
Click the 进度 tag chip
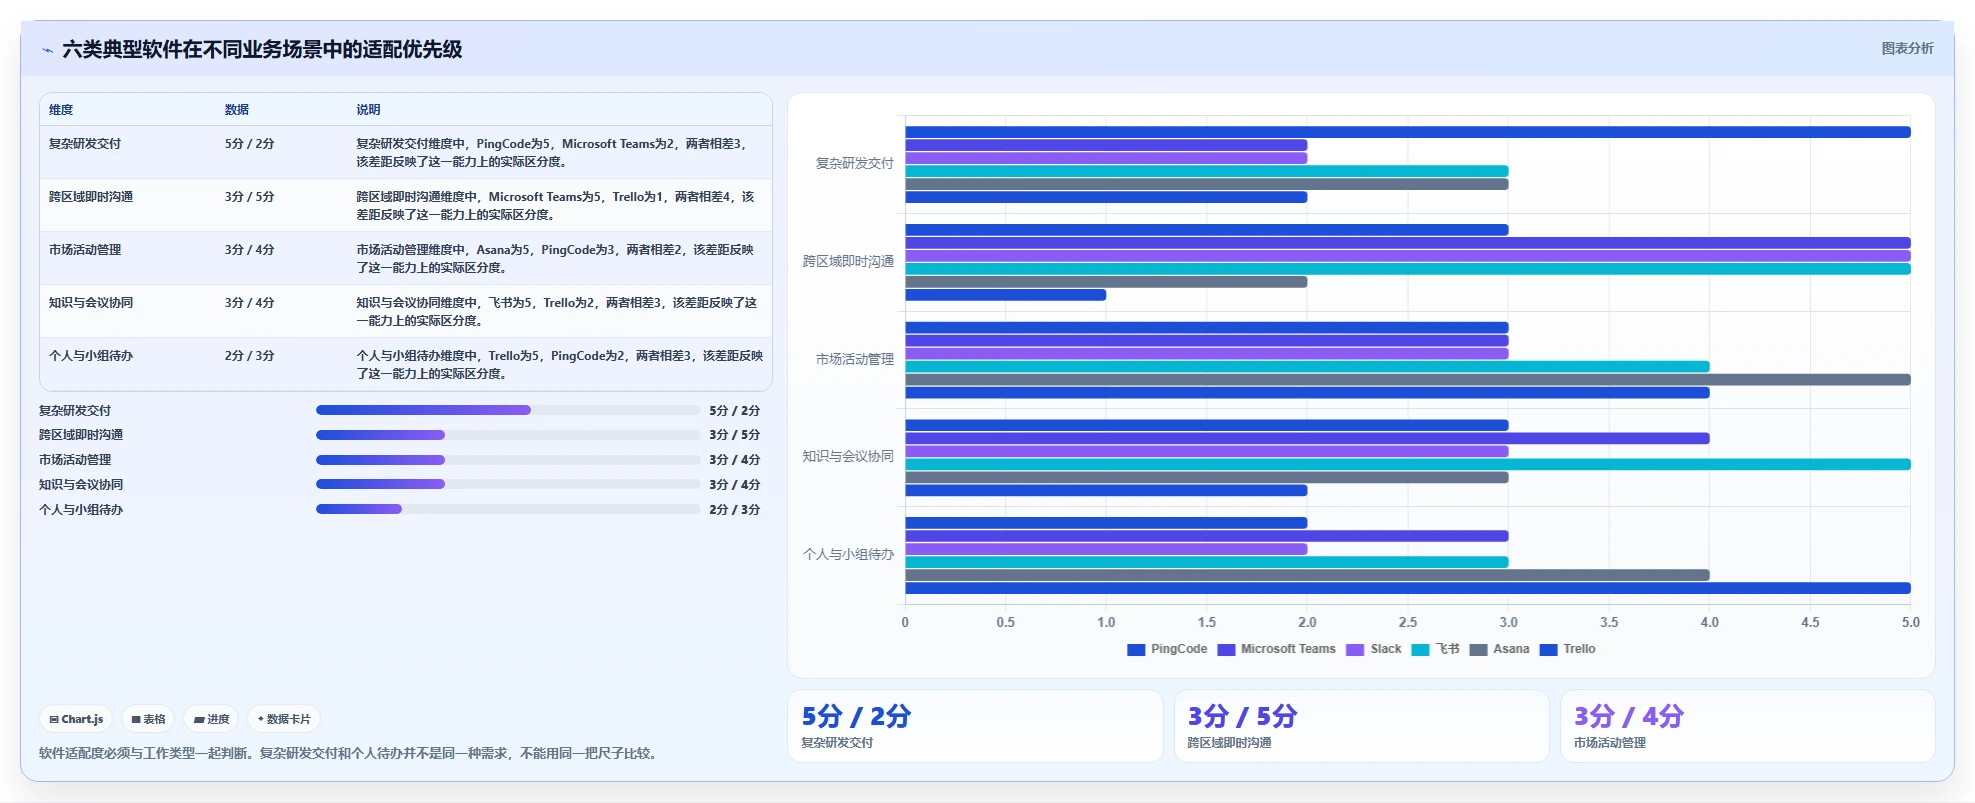[x=211, y=719]
